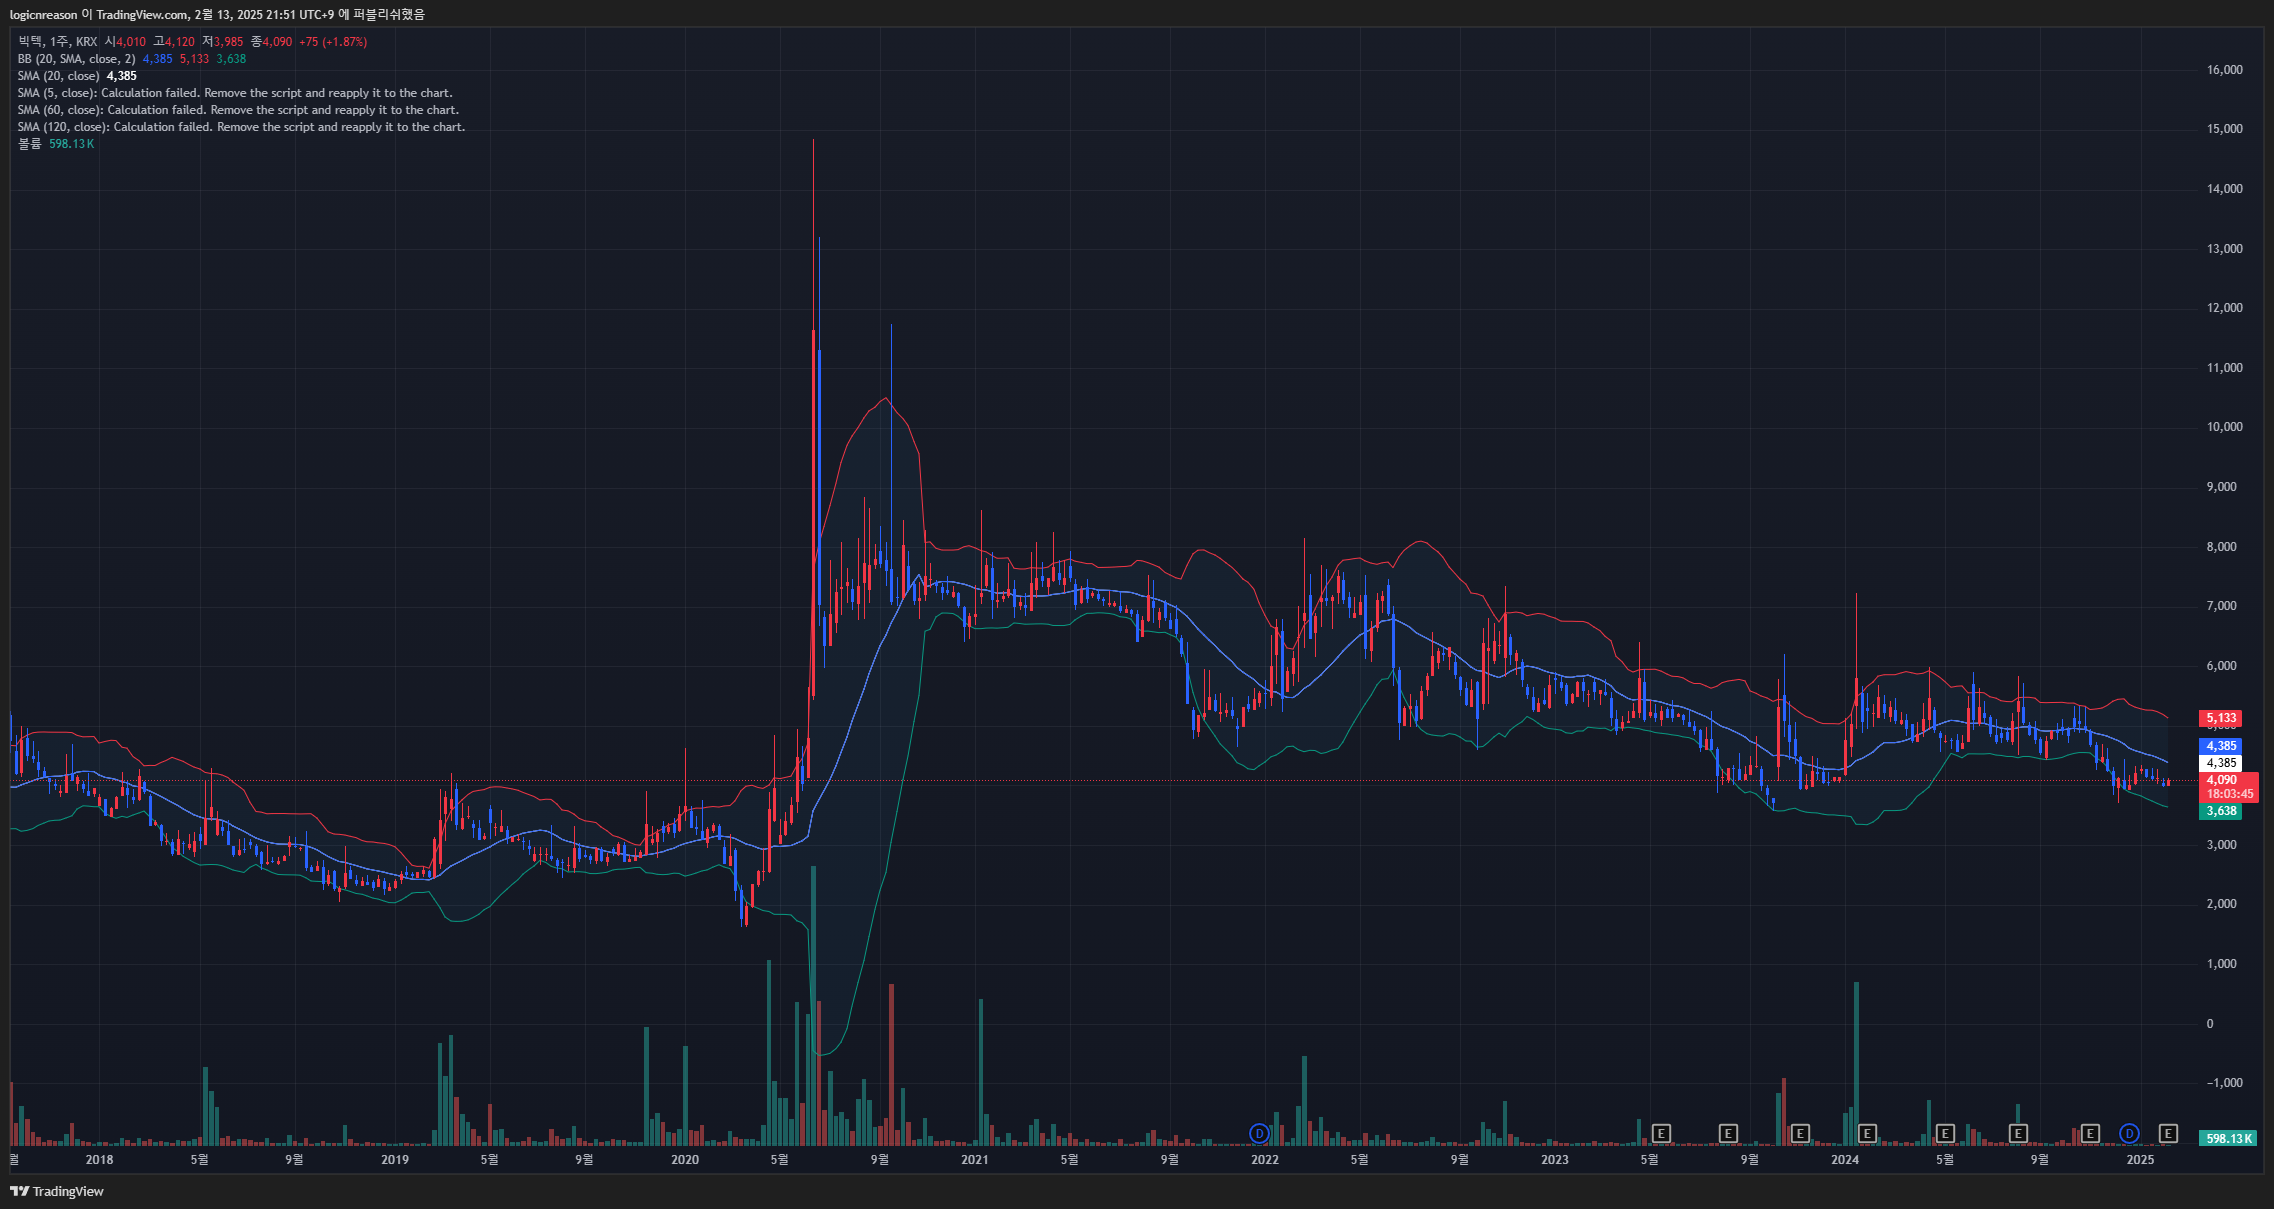The height and width of the screenshot is (1209, 2274).
Task: Click the 598.13K volume scale label
Action: 2228,1138
